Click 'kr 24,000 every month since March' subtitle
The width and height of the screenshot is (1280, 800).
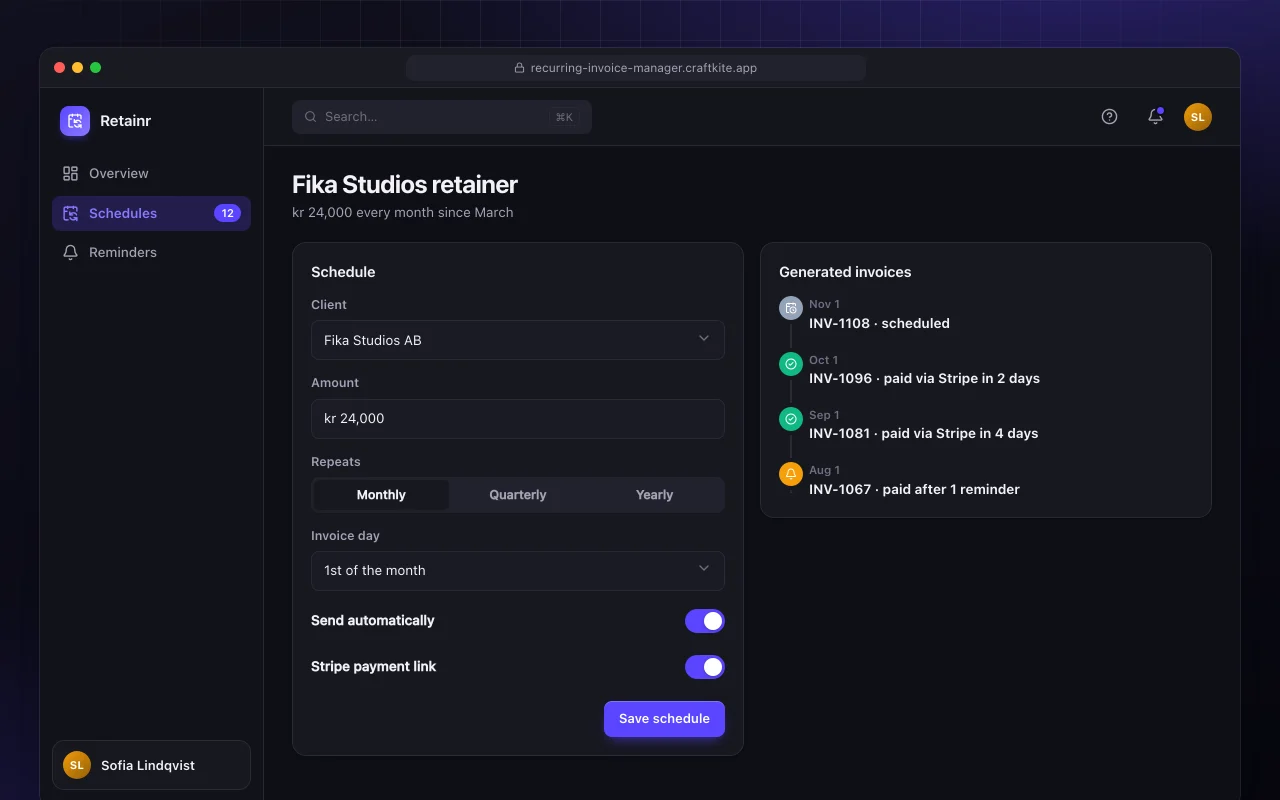403,212
